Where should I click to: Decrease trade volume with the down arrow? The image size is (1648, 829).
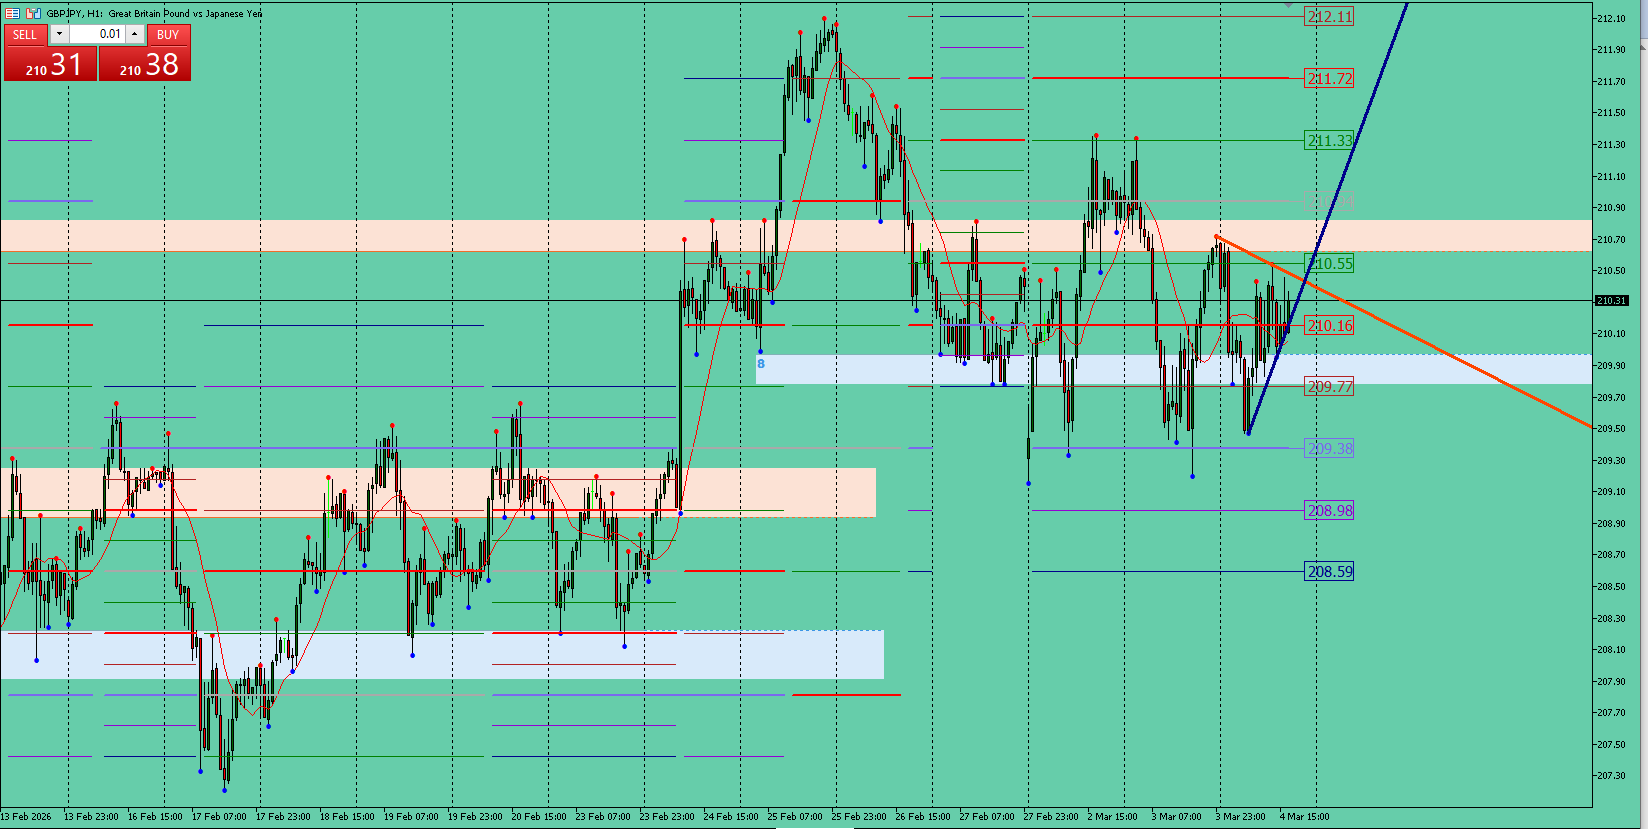(x=59, y=34)
